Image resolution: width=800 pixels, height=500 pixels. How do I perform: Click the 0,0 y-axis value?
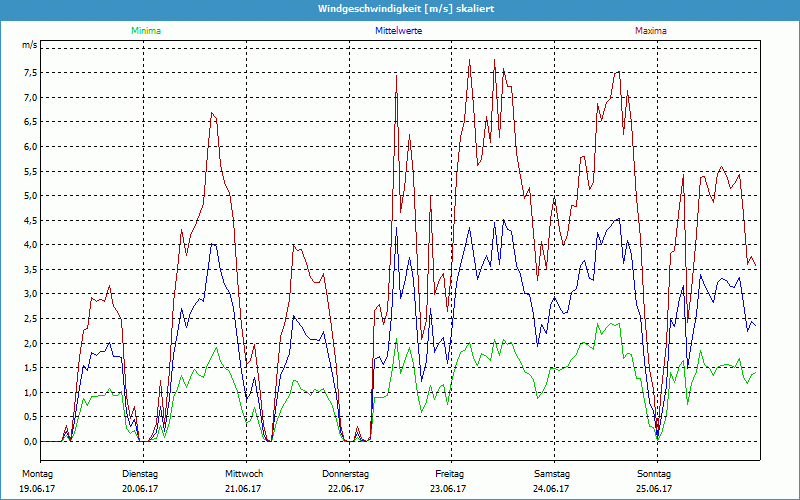click(31, 442)
